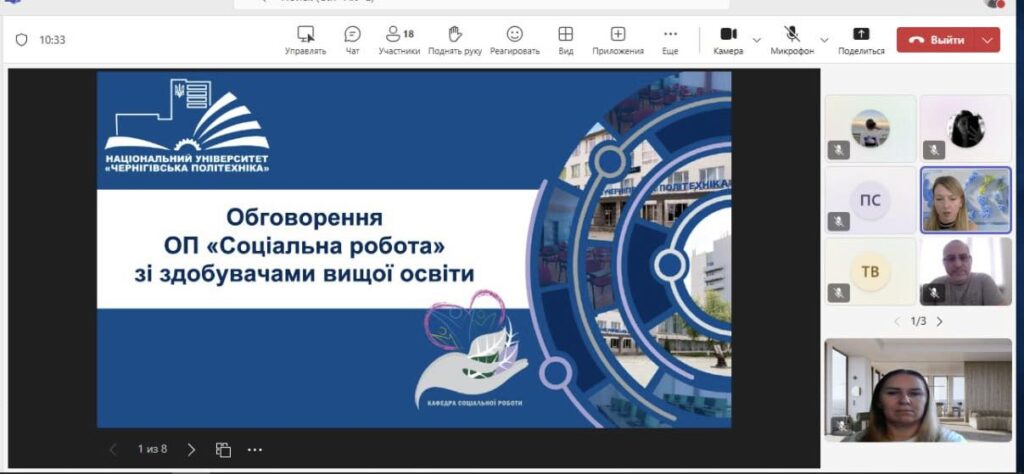The height and width of the screenshot is (474, 1024).
Task: Open Приложения (Apps) panel
Action: pyautogui.click(x=618, y=35)
